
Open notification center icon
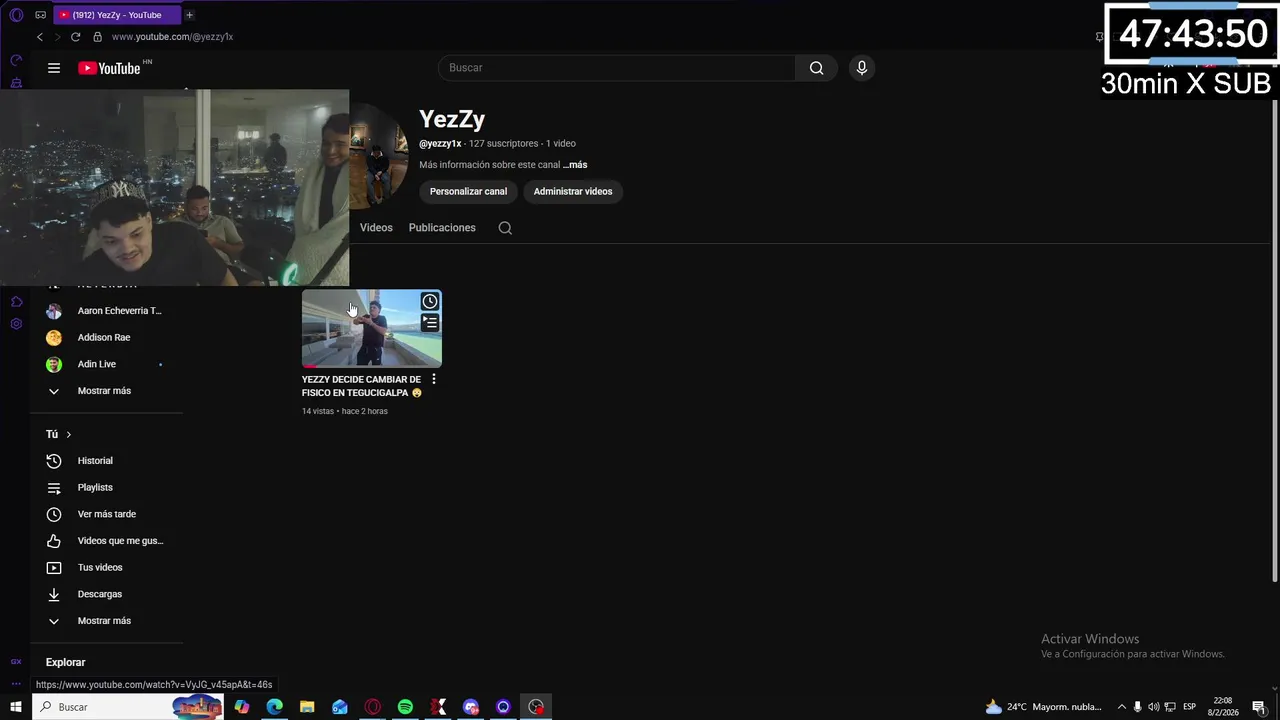(x=1259, y=707)
